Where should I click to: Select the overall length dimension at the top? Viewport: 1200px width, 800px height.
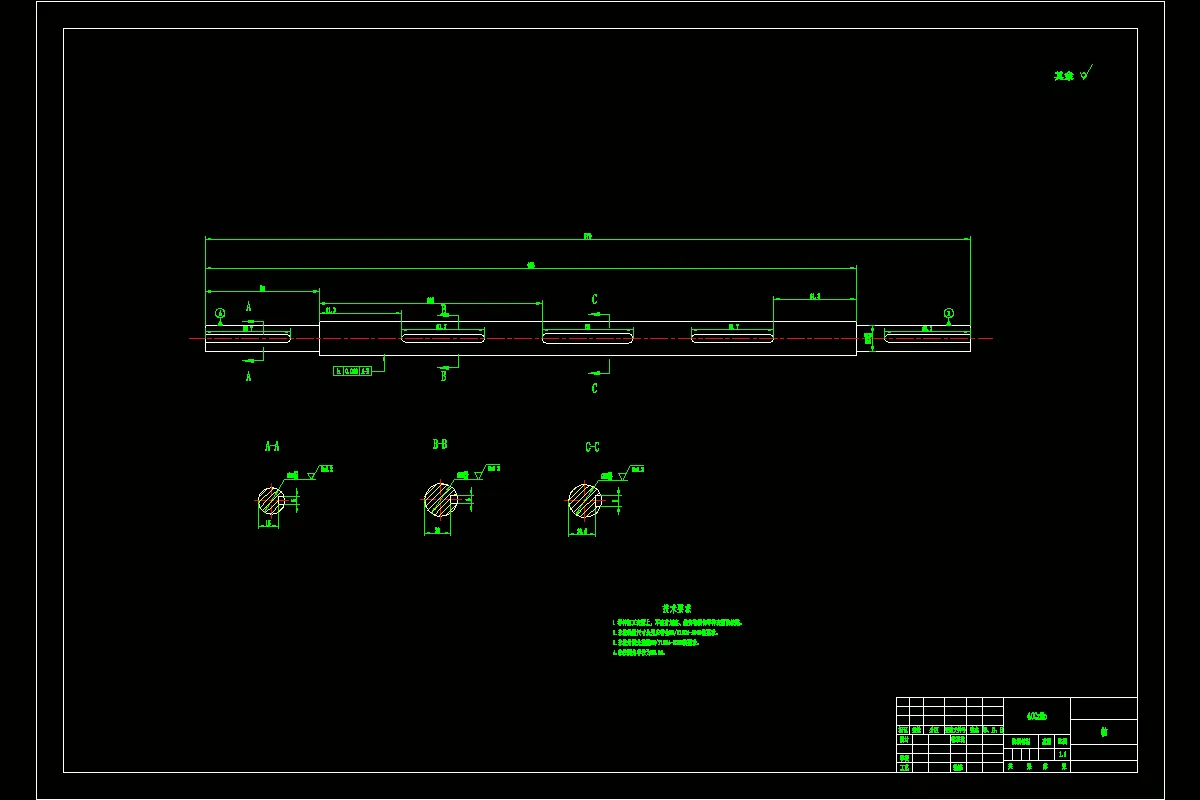[588, 237]
